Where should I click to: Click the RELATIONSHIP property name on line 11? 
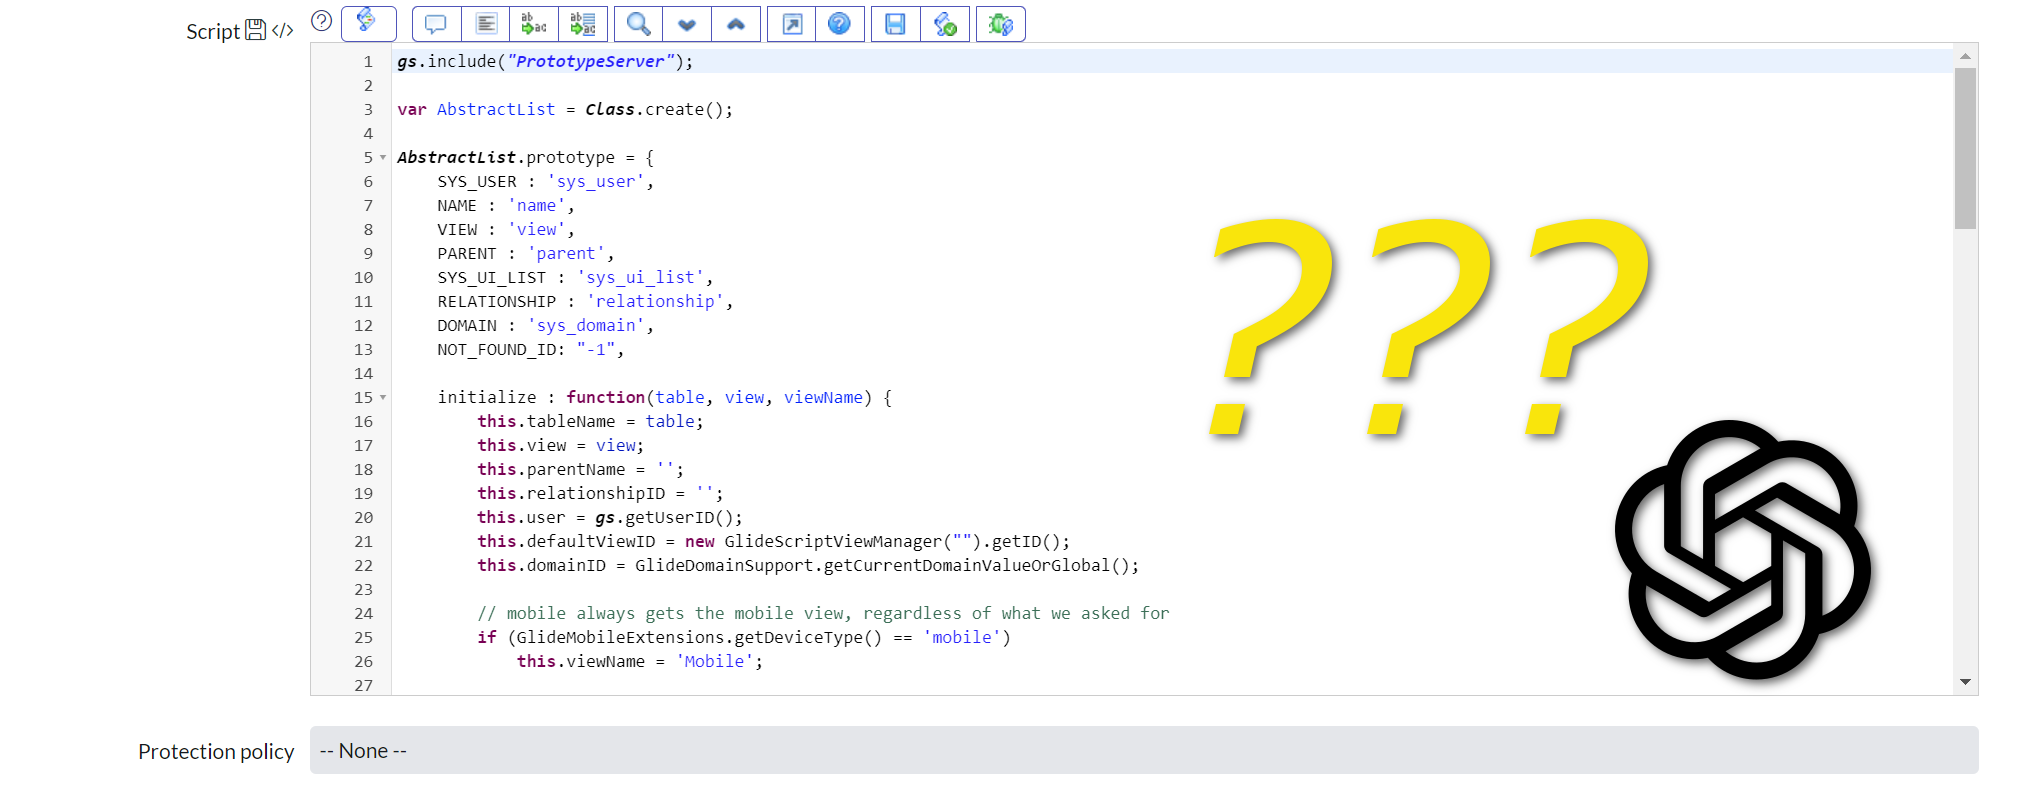[497, 302]
